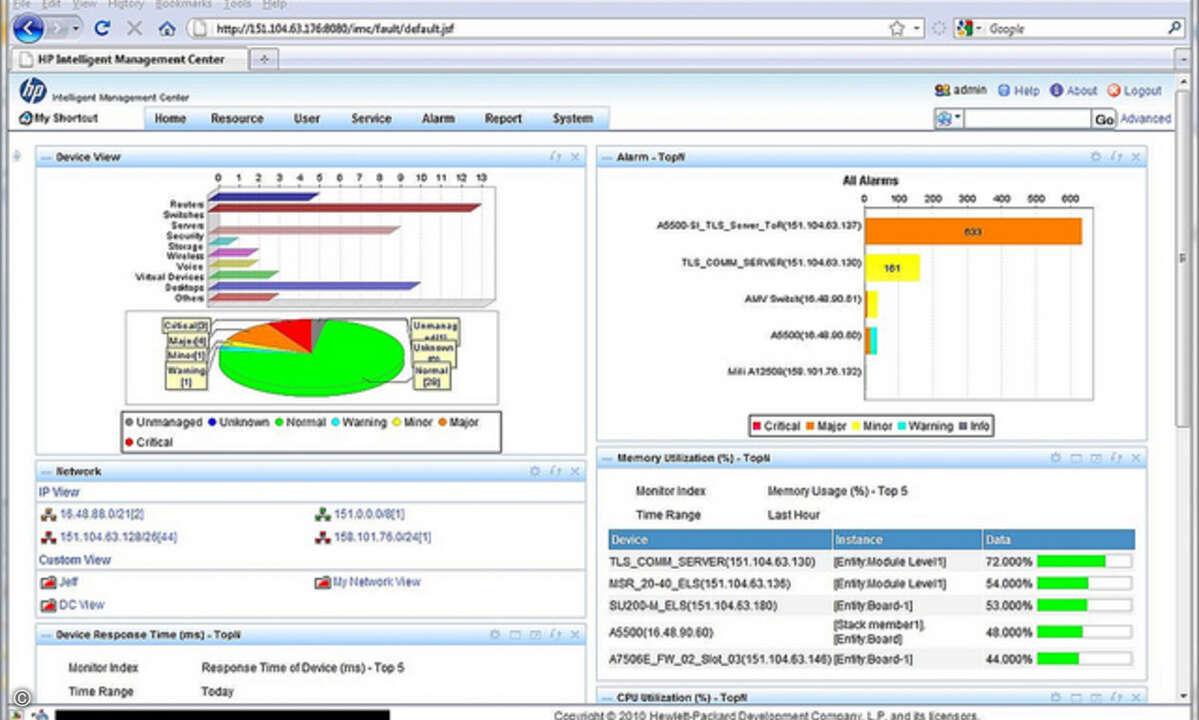Click the admin user icon
Image resolution: width=1199 pixels, height=720 pixels.
click(942, 90)
